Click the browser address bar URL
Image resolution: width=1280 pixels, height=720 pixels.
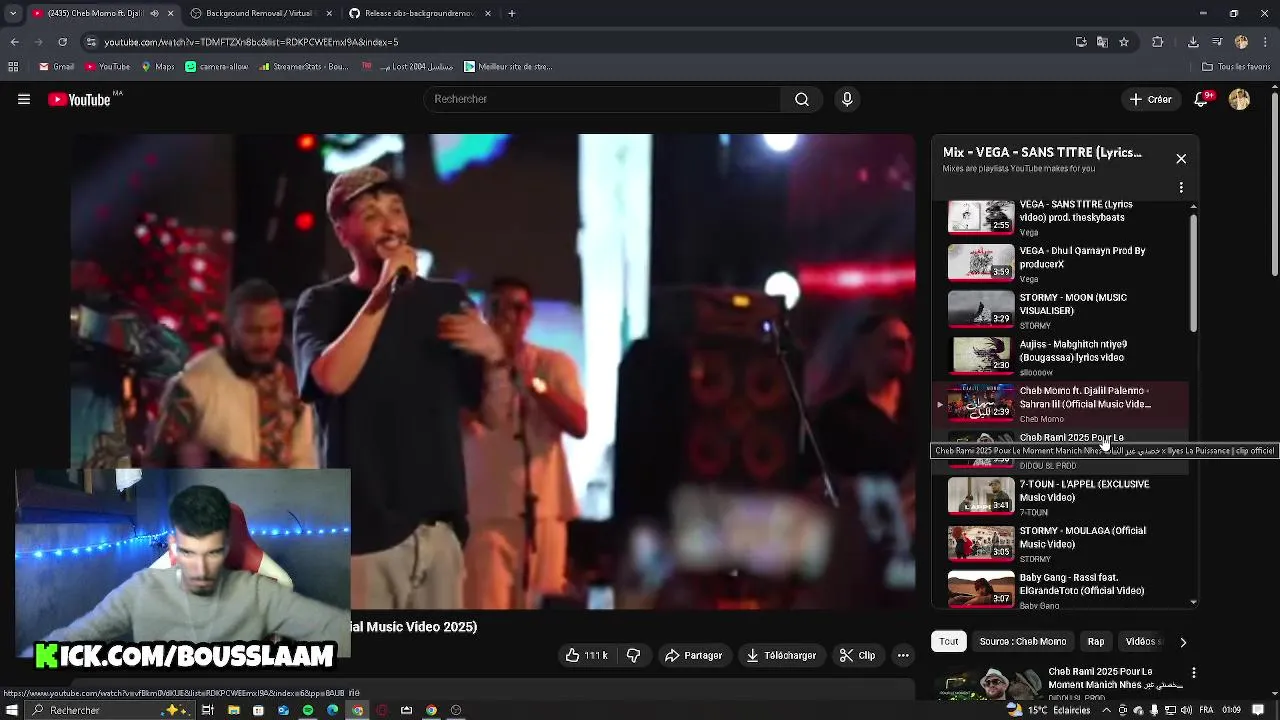[252, 42]
